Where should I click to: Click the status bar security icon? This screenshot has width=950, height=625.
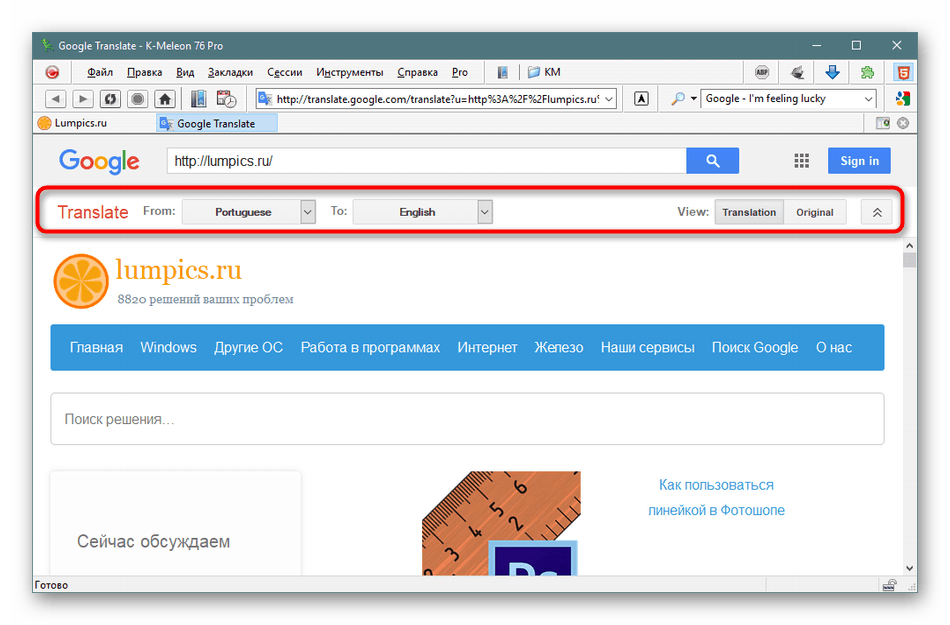pyautogui.click(x=889, y=585)
